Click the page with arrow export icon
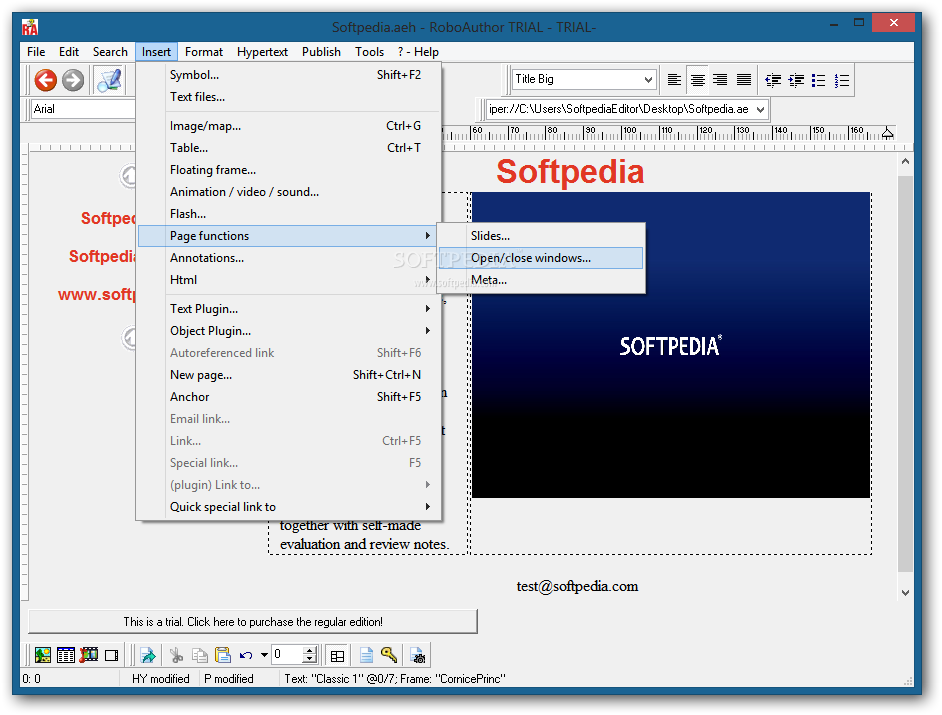The height and width of the screenshot is (715, 942). pyautogui.click(x=148, y=655)
